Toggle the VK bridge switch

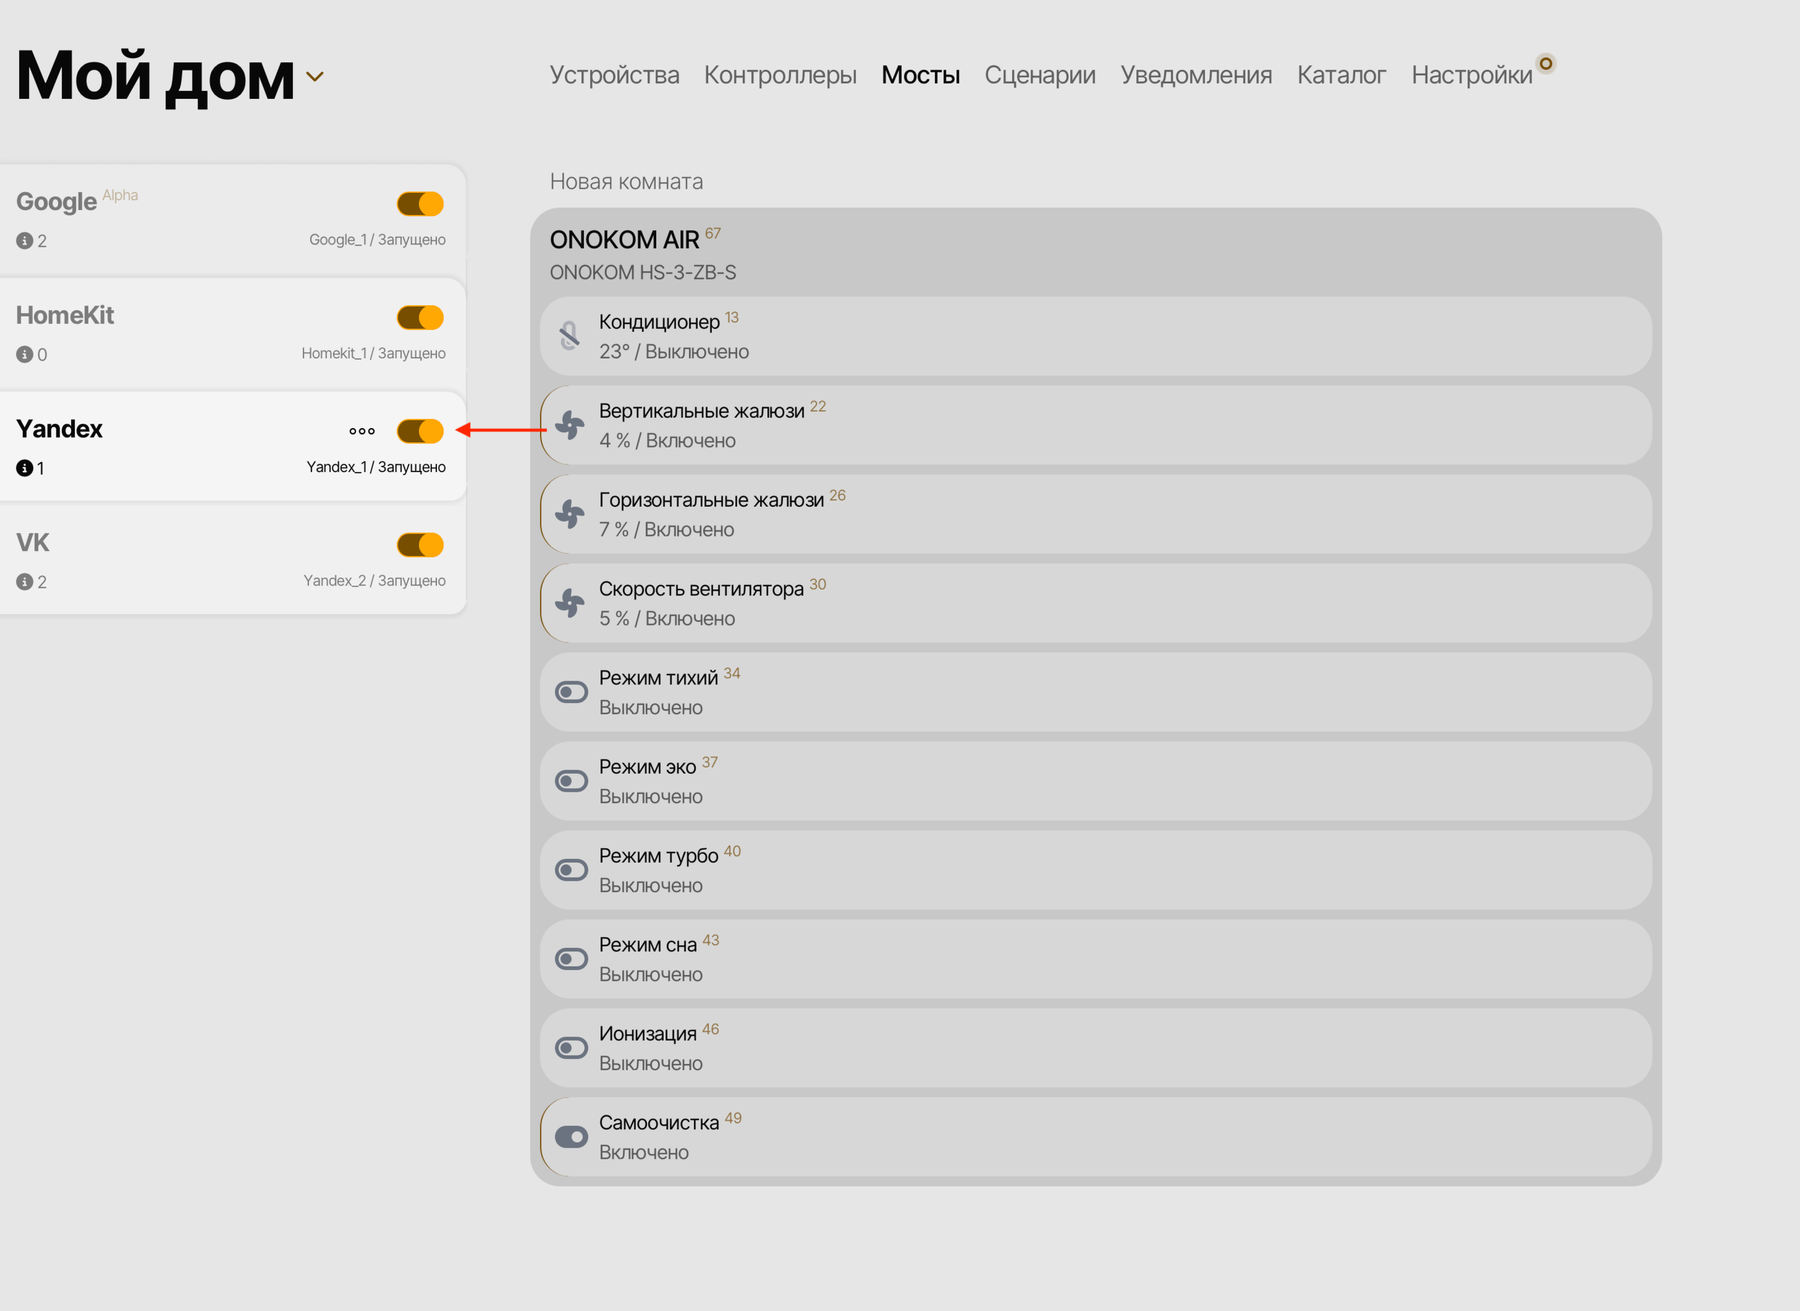point(420,545)
